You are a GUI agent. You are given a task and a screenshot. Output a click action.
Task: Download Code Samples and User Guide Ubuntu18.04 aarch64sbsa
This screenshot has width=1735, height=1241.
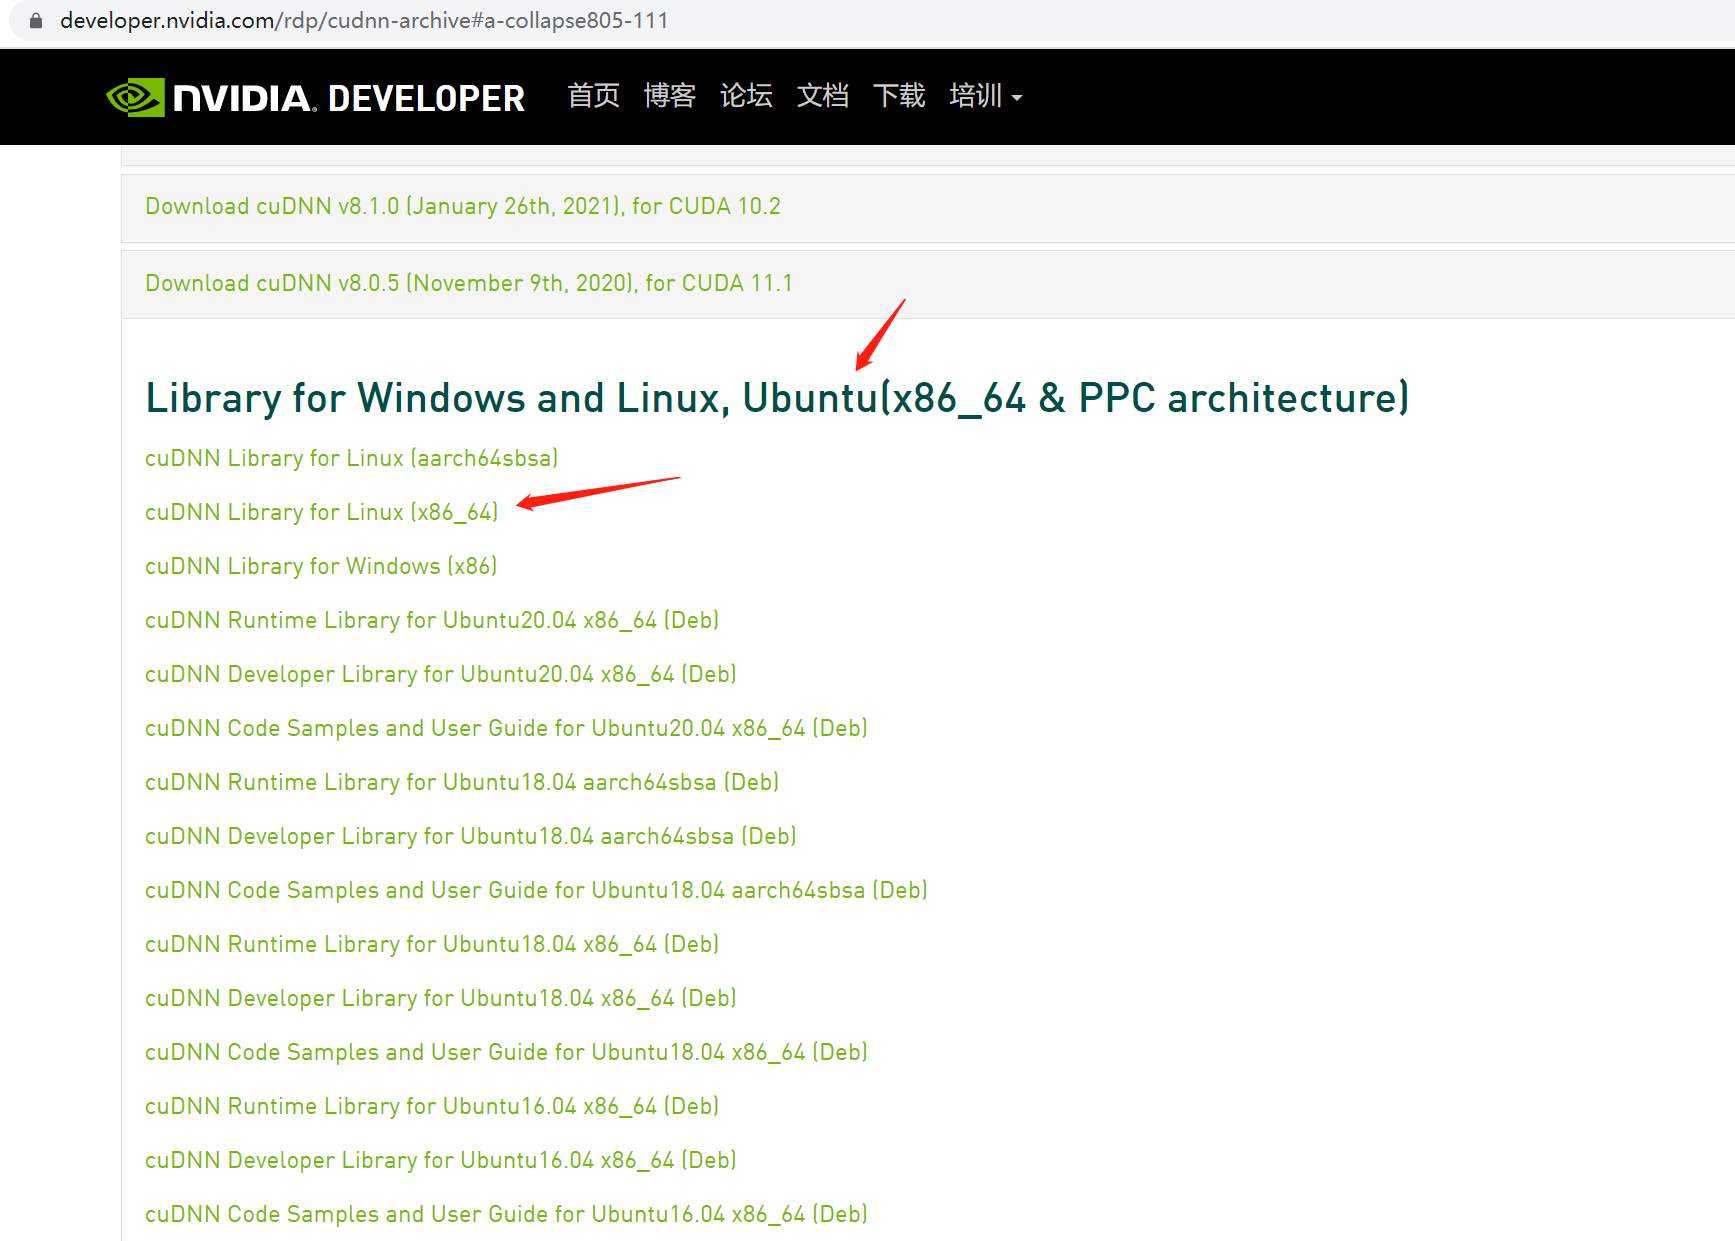pos(536,890)
